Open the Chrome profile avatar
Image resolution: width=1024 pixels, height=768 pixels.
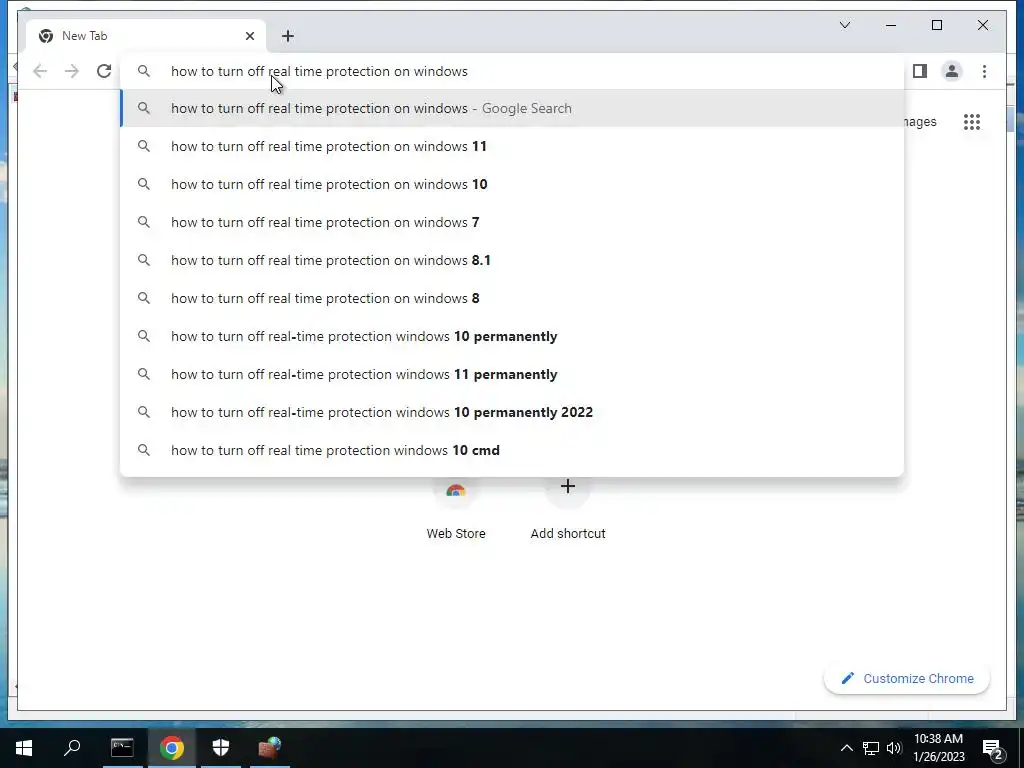tap(952, 71)
